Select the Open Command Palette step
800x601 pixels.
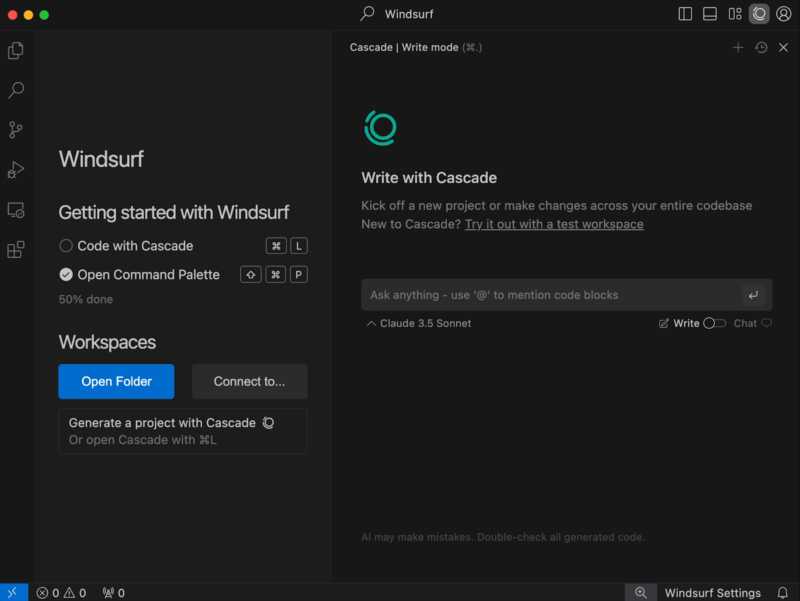pyautogui.click(x=148, y=275)
